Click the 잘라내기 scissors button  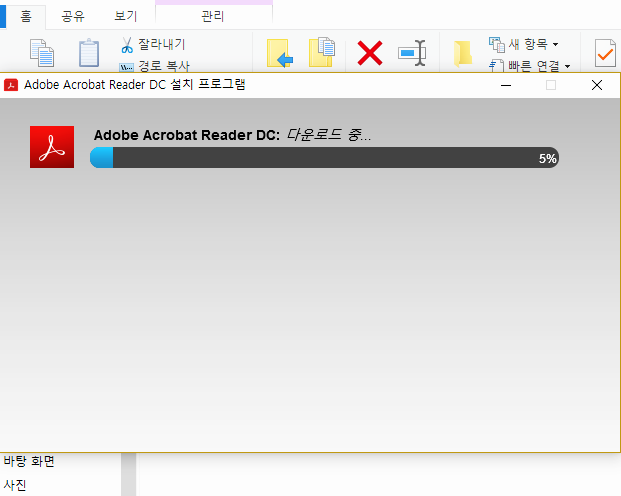pos(153,44)
